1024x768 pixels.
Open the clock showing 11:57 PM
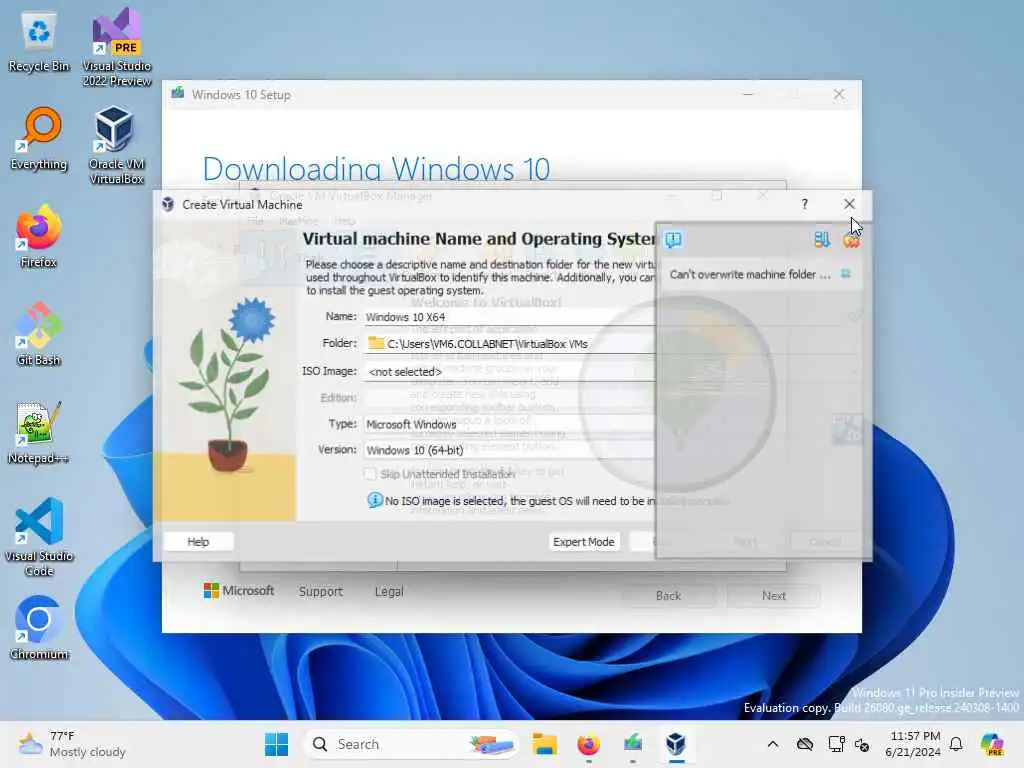click(x=913, y=744)
